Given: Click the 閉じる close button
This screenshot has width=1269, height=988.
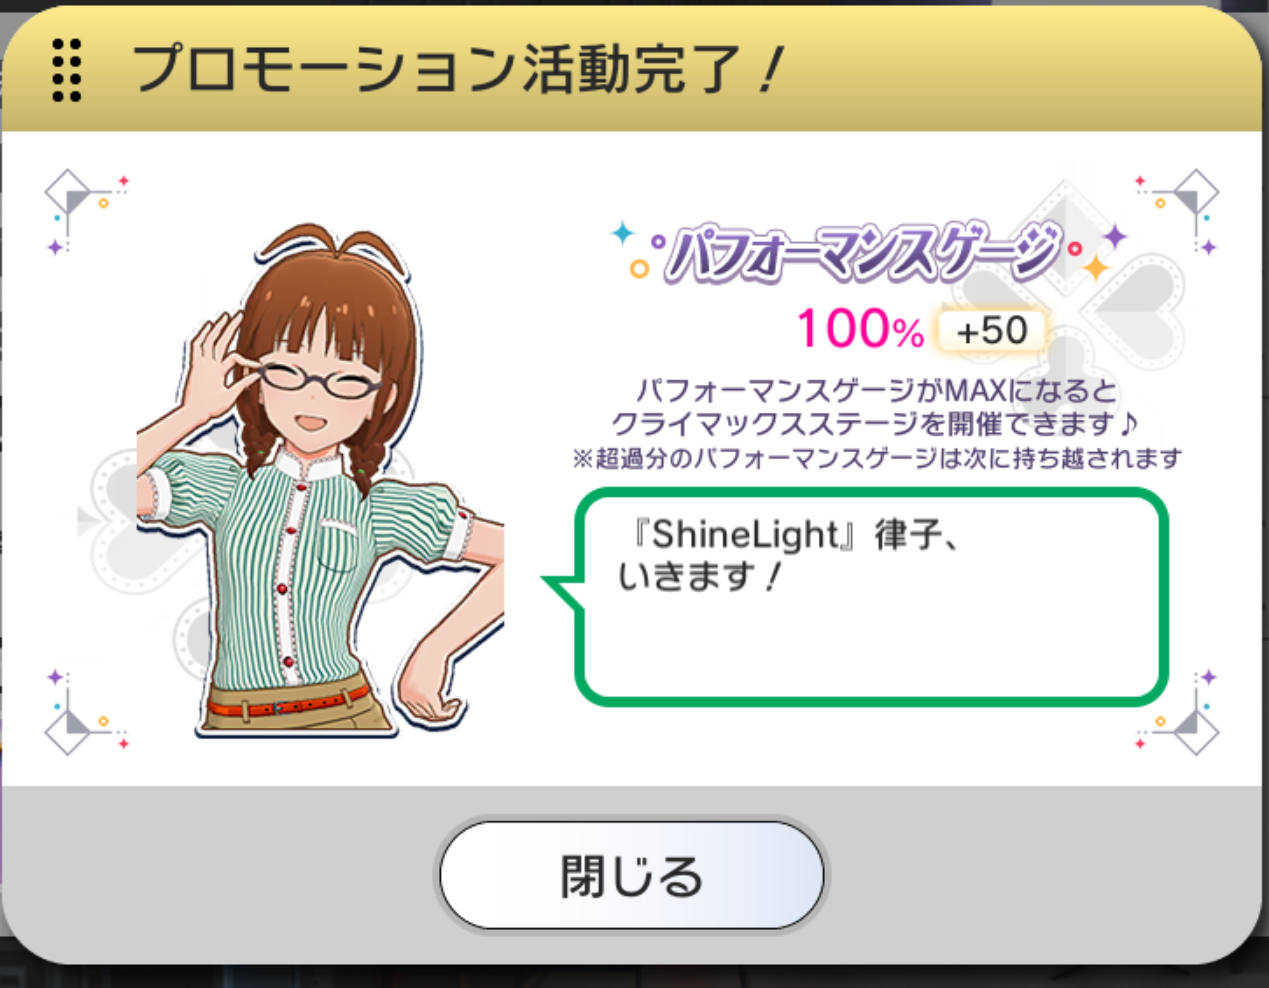Looking at the screenshot, I should tap(632, 876).
